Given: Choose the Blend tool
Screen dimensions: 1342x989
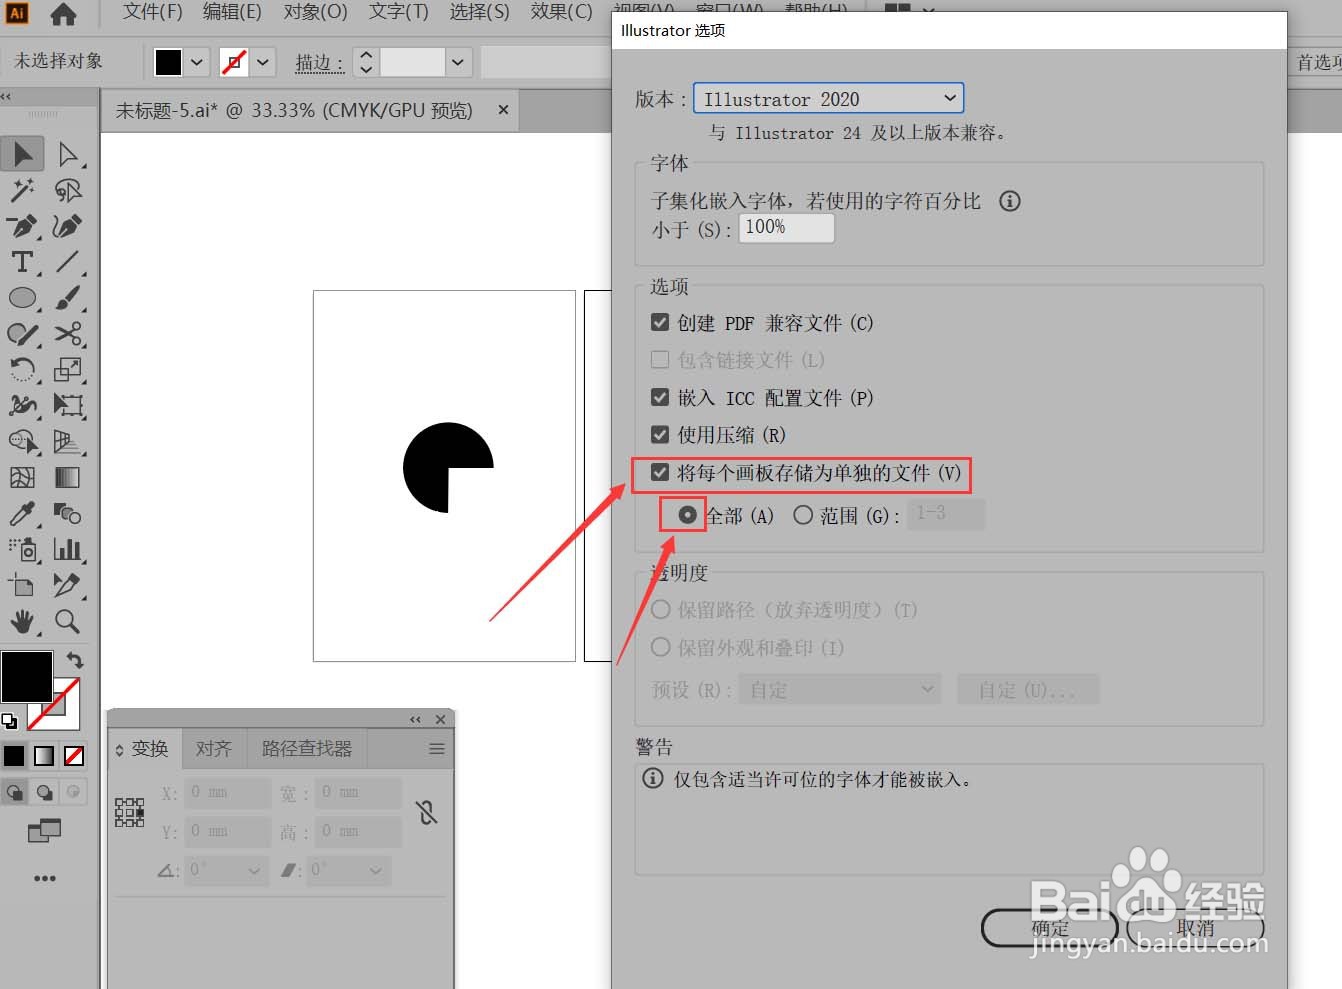Looking at the screenshot, I should click(67, 514).
